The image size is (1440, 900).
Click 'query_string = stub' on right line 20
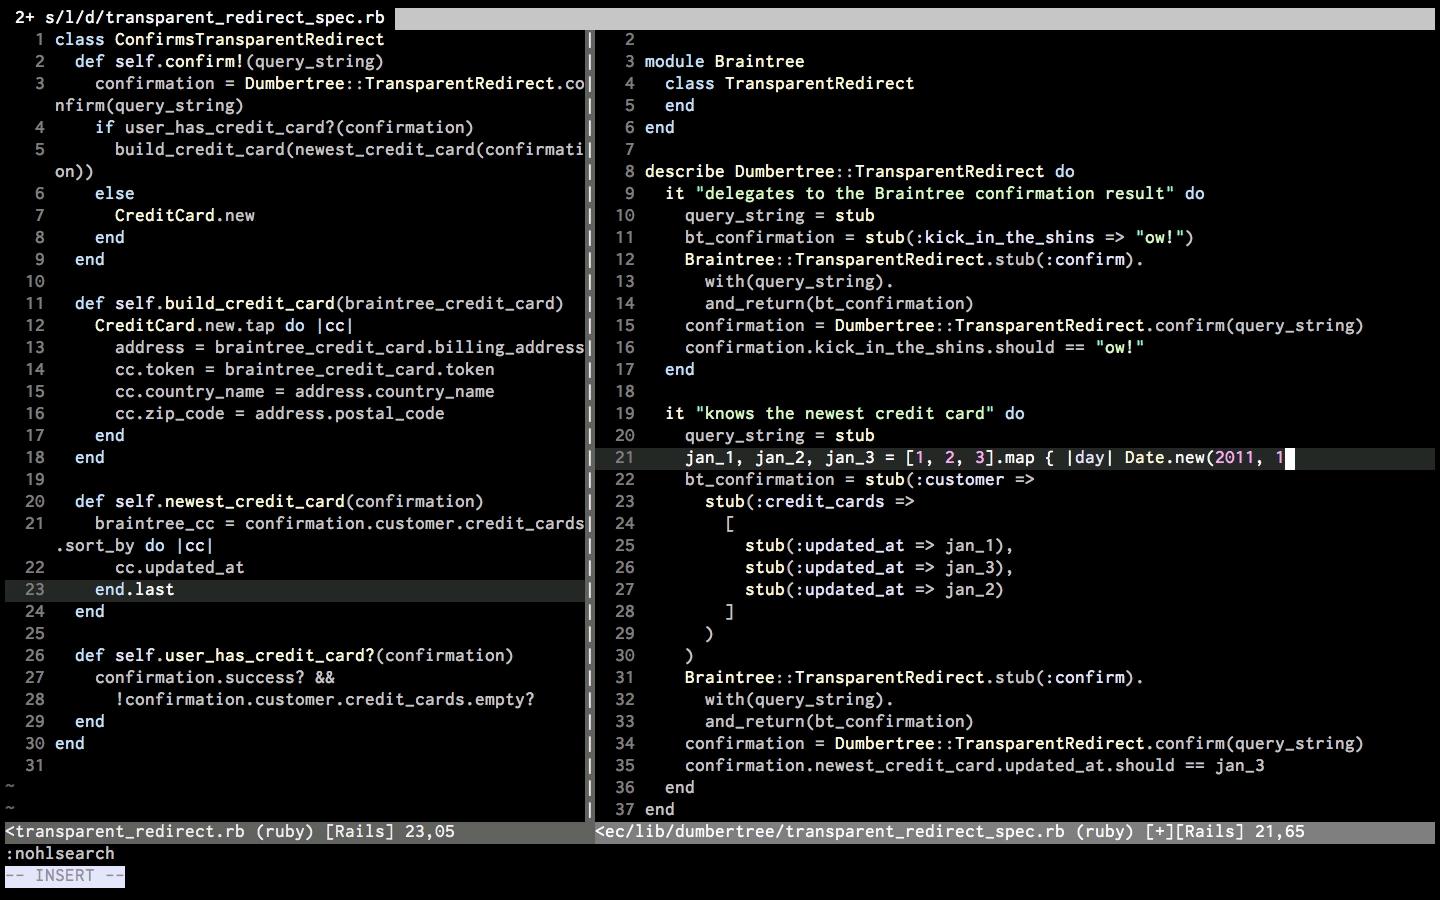(x=780, y=435)
